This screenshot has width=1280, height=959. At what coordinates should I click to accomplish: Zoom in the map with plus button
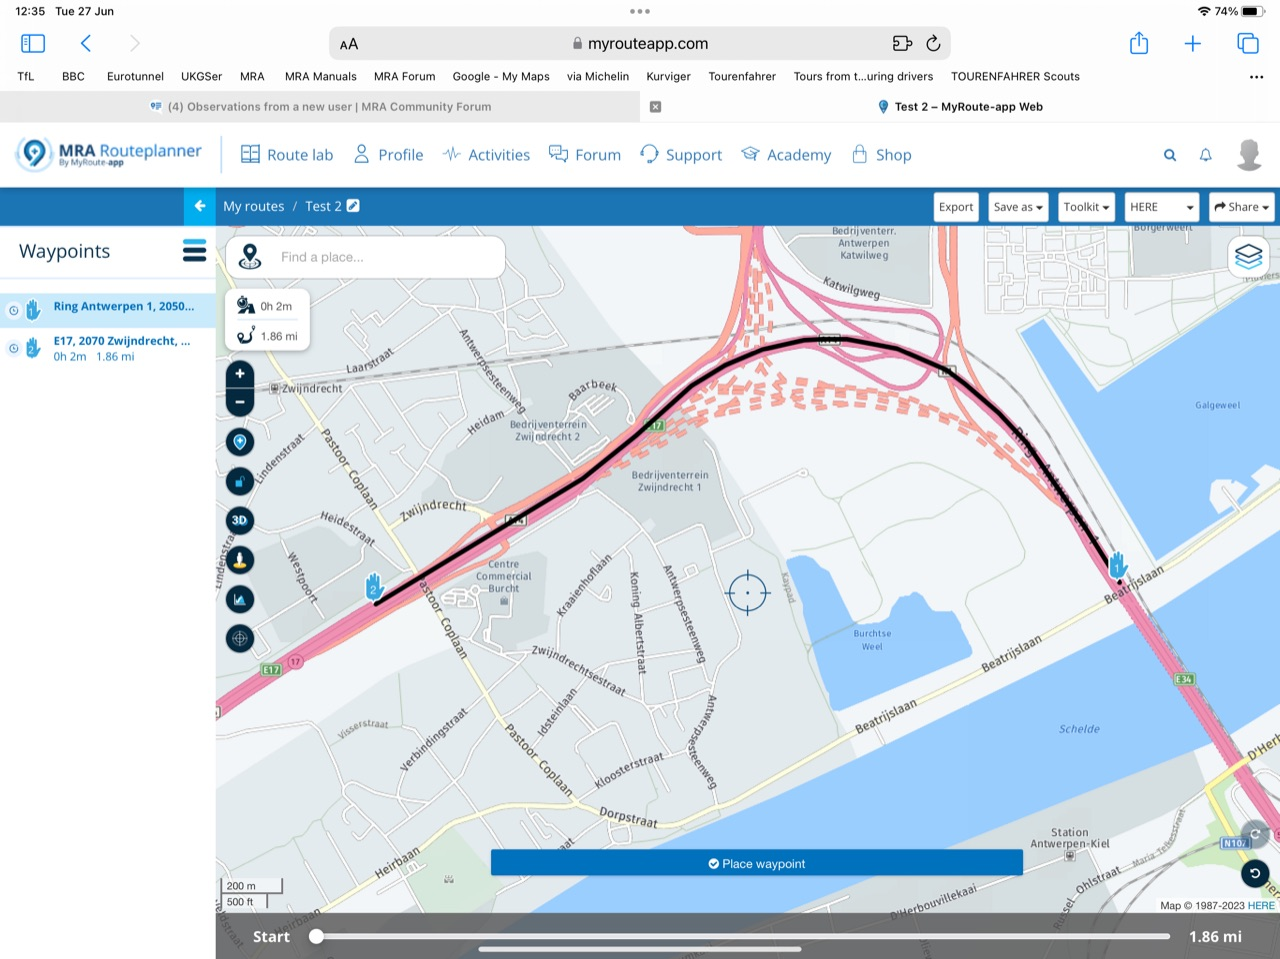coord(240,374)
